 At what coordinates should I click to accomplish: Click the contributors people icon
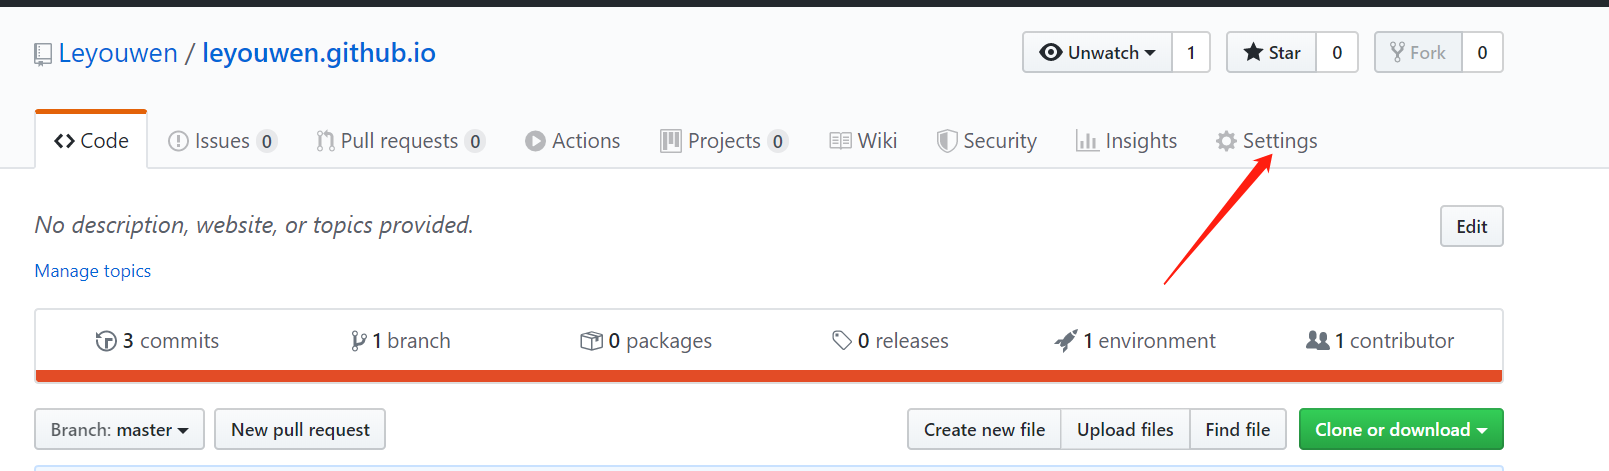(1317, 341)
